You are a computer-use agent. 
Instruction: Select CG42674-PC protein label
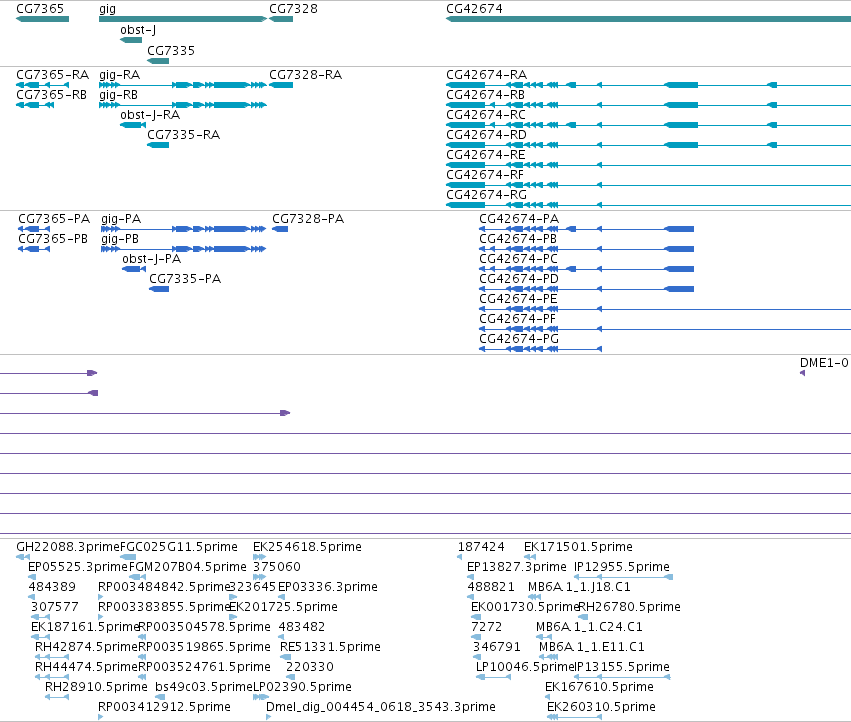click(518, 259)
